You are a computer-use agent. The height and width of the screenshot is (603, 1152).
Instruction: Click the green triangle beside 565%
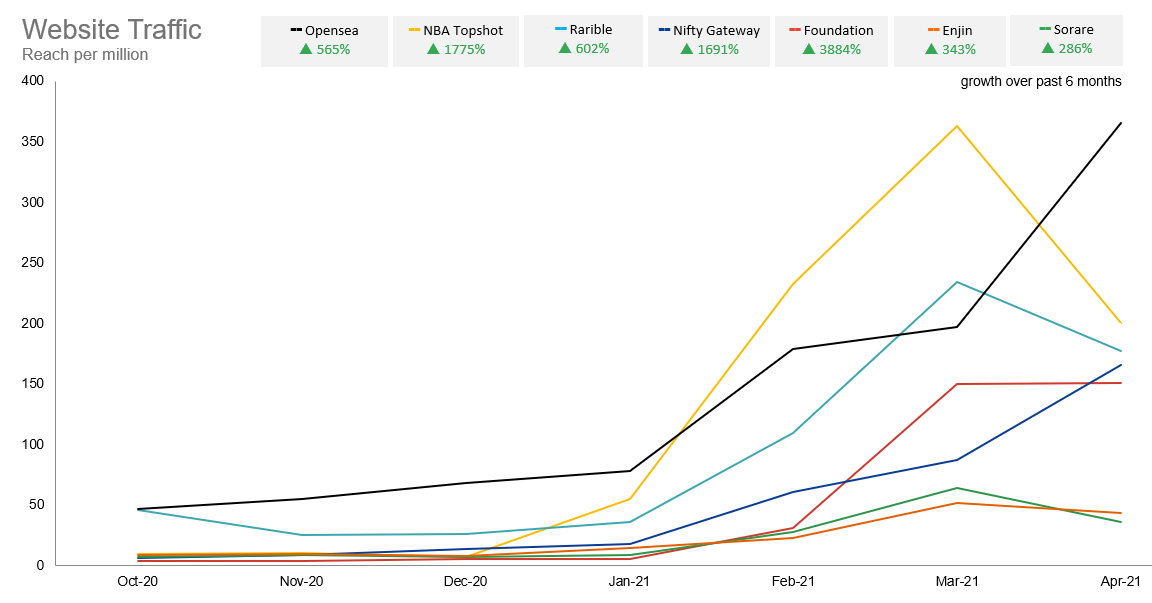click(306, 49)
